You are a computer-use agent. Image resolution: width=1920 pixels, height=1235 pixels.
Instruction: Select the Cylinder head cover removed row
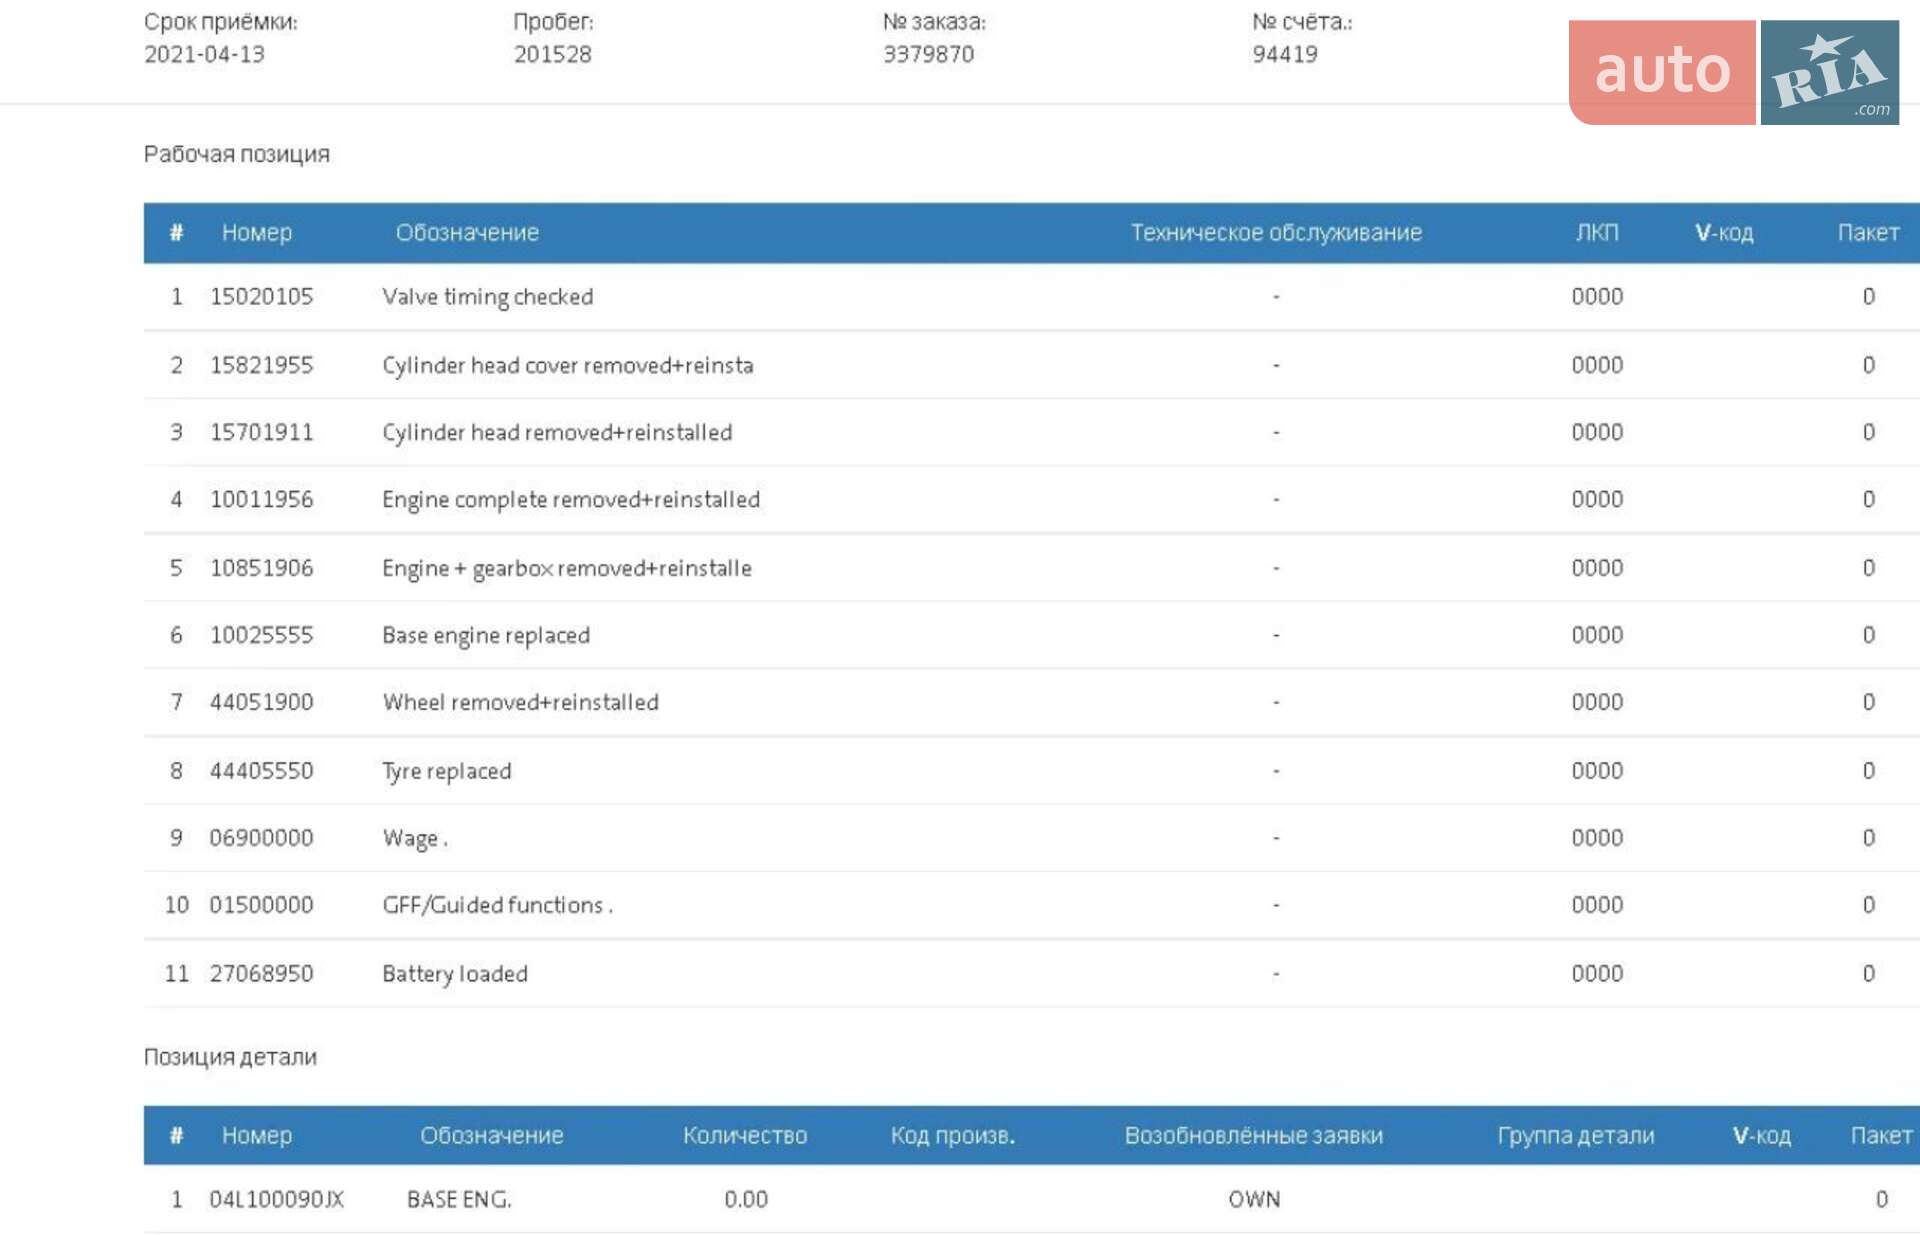[1032, 365]
